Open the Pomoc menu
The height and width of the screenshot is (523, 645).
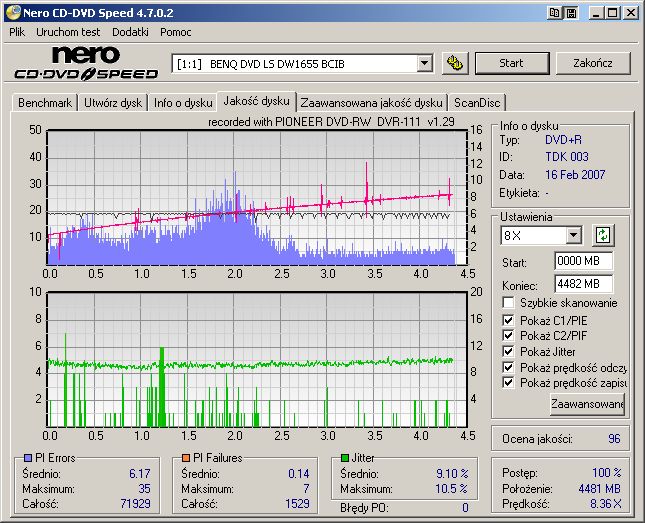click(176, 32)
